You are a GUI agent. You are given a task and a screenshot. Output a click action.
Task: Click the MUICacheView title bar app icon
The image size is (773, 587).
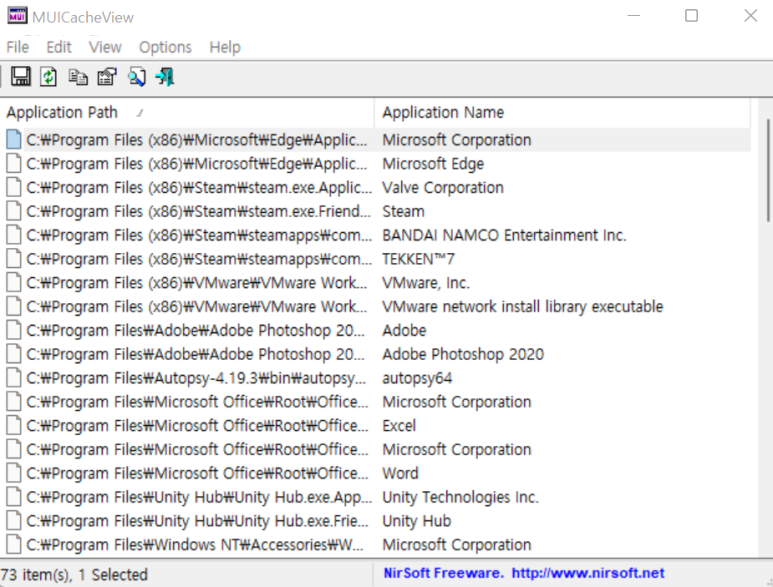[x=17, y=16]
